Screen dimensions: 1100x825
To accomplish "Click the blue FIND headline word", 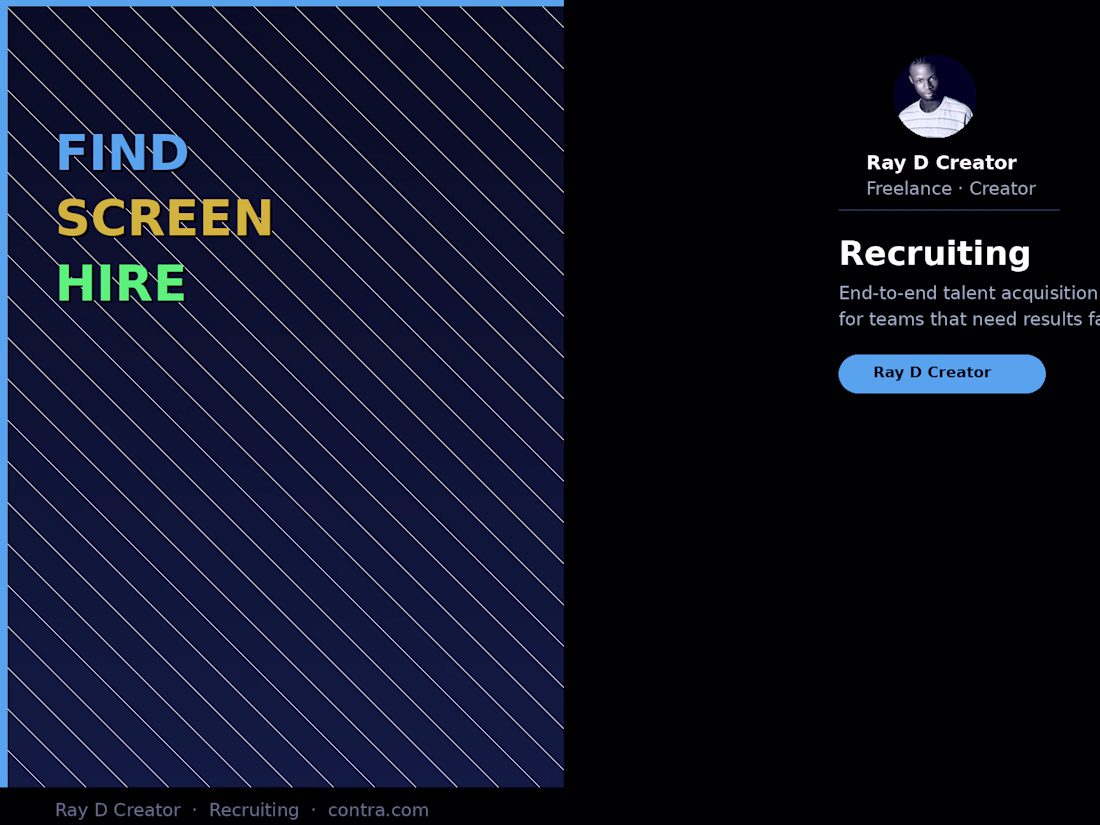I will 122,153.
